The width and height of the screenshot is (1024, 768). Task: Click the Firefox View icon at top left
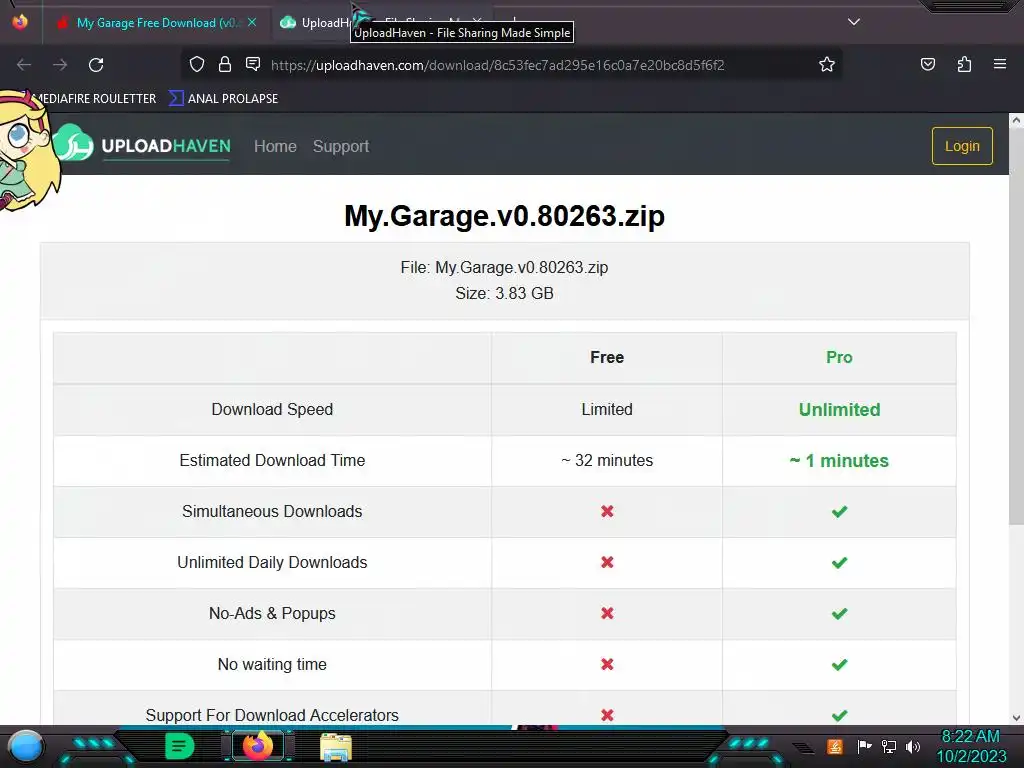(20, 22)
